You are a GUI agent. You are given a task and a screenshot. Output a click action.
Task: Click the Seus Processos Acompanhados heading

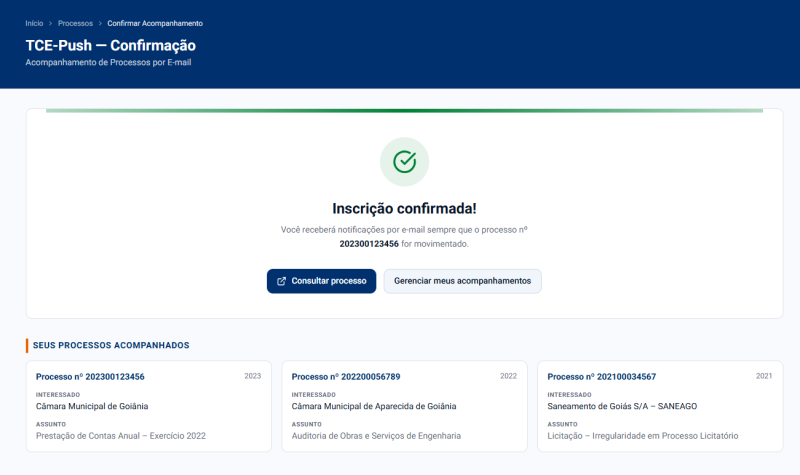111,345
